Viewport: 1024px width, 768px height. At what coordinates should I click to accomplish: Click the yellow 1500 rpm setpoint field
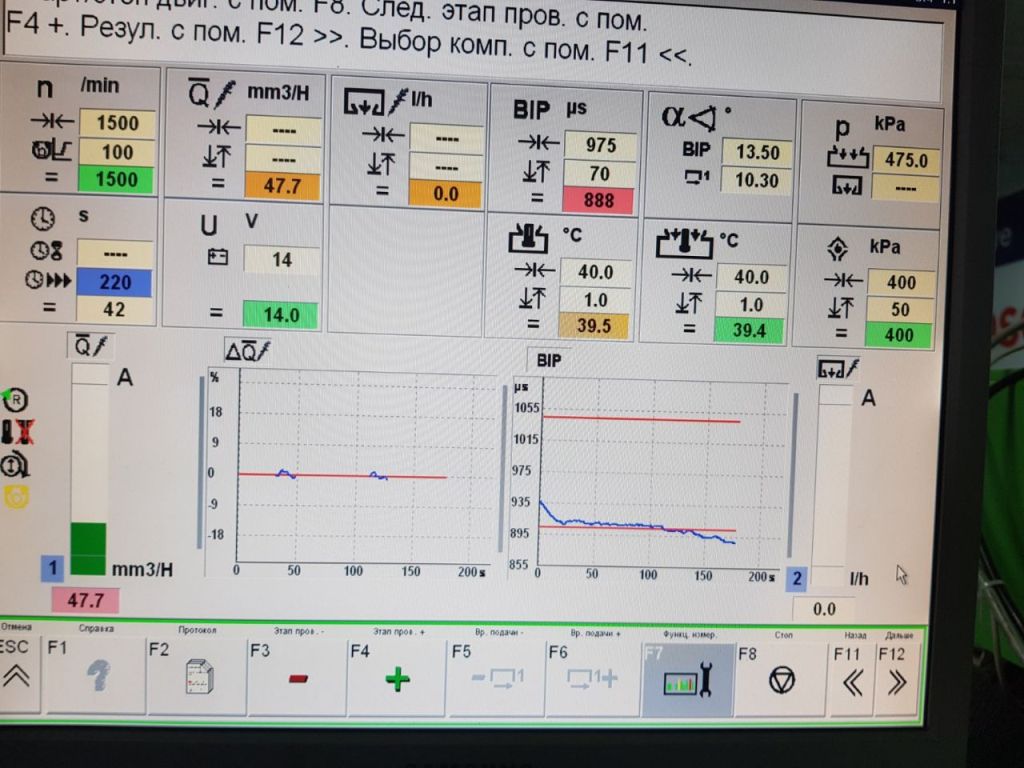118,123
